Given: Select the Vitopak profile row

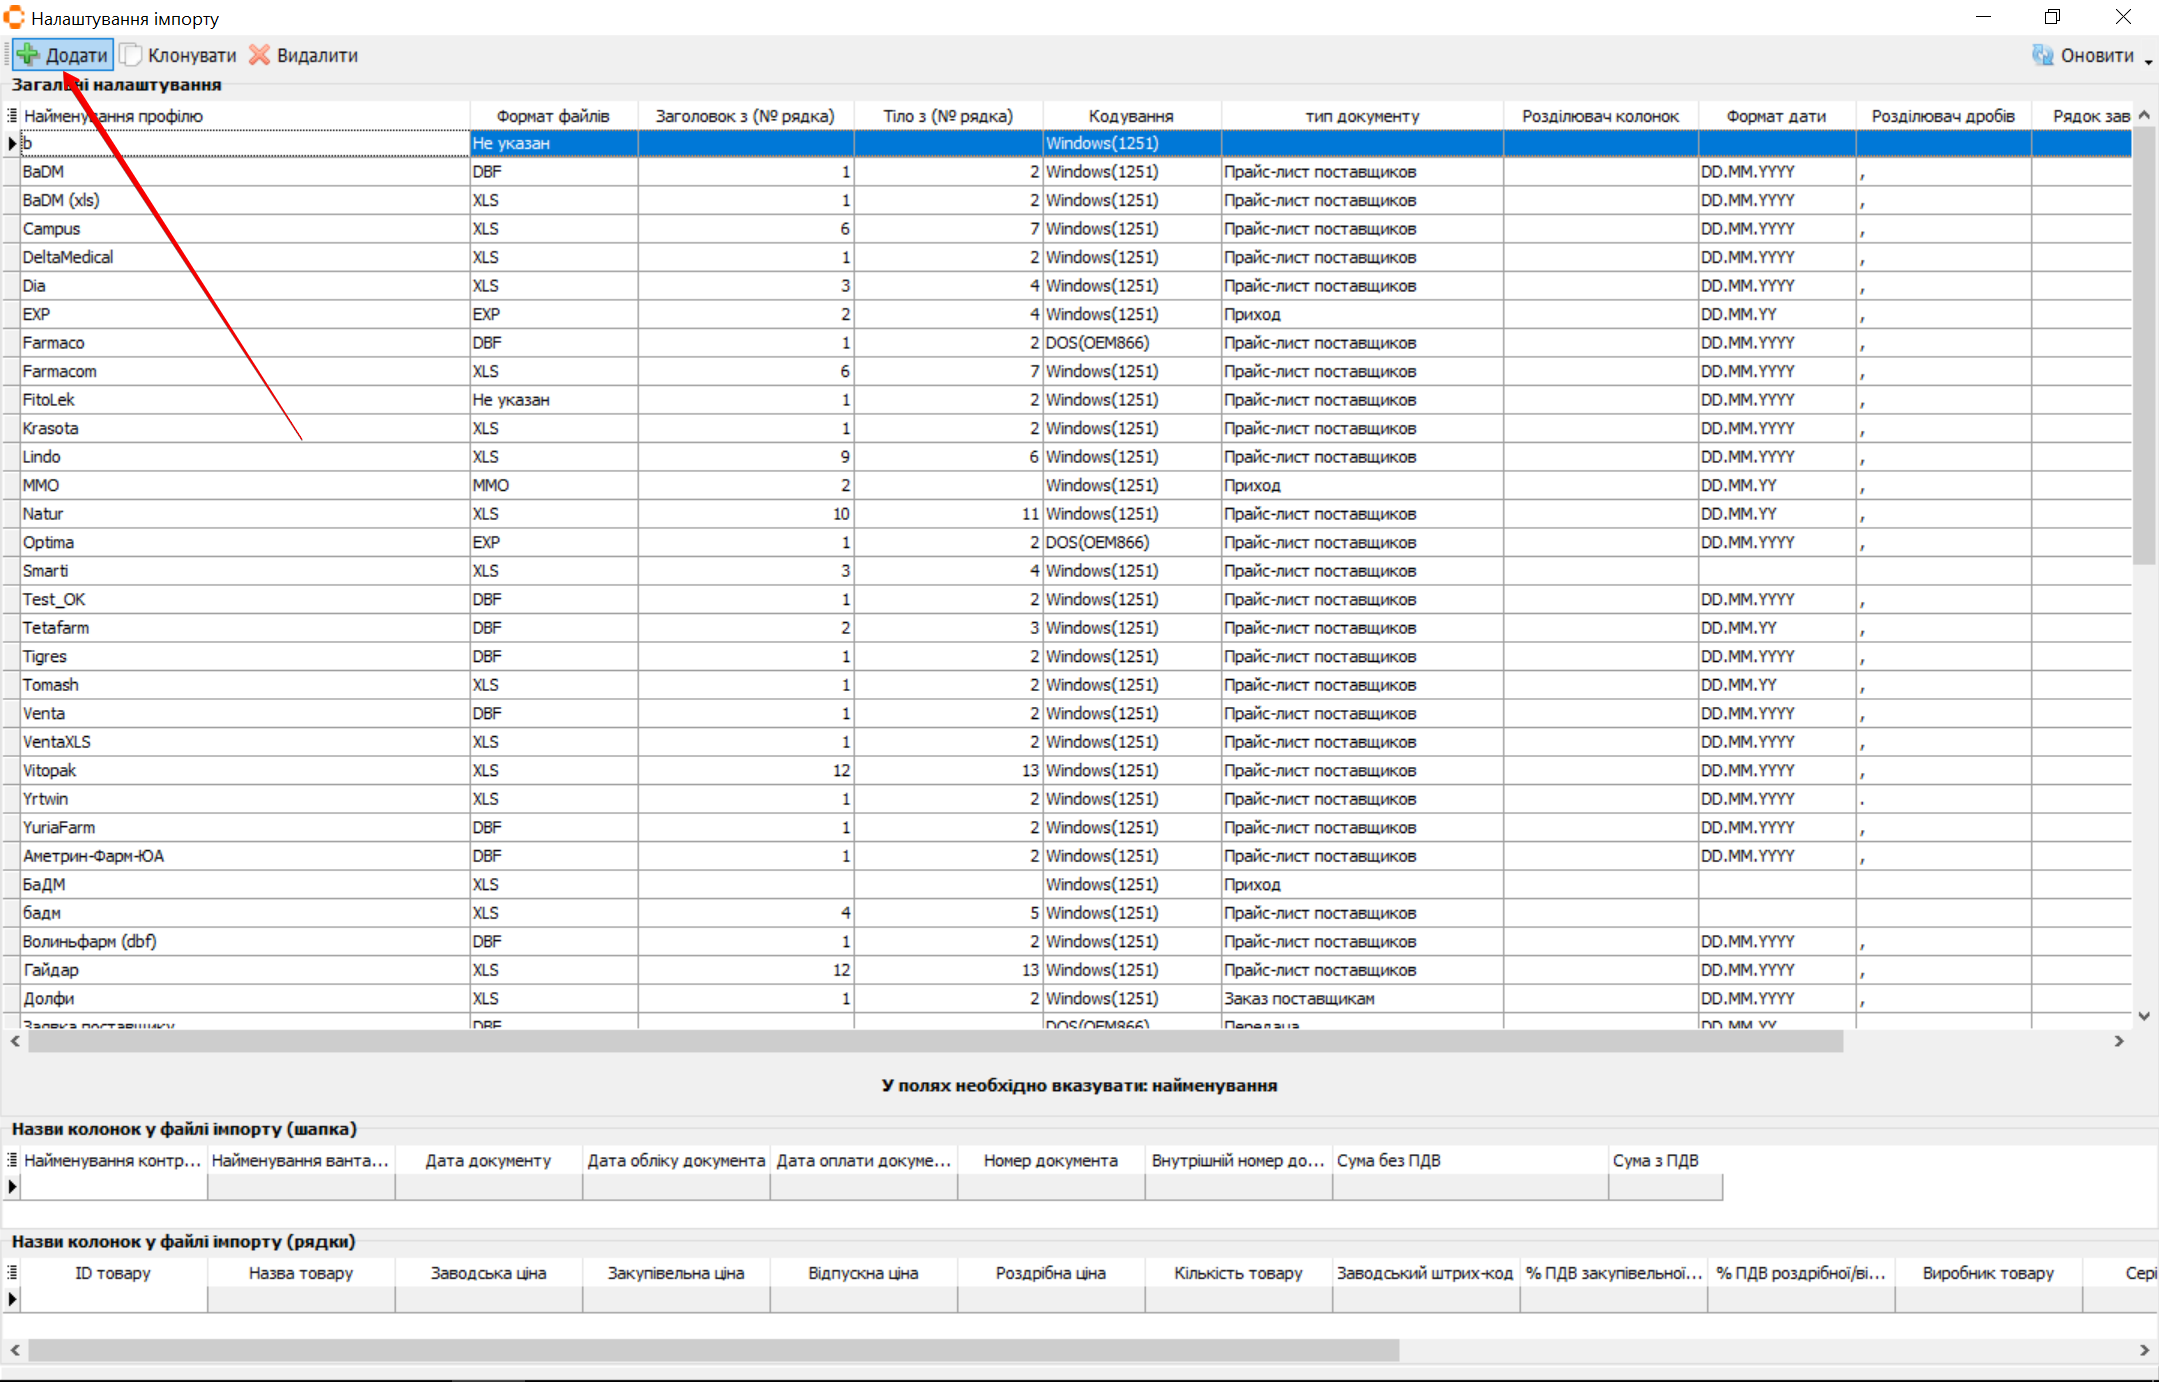Looking at the screenshot, I should [x=50, y=771].
